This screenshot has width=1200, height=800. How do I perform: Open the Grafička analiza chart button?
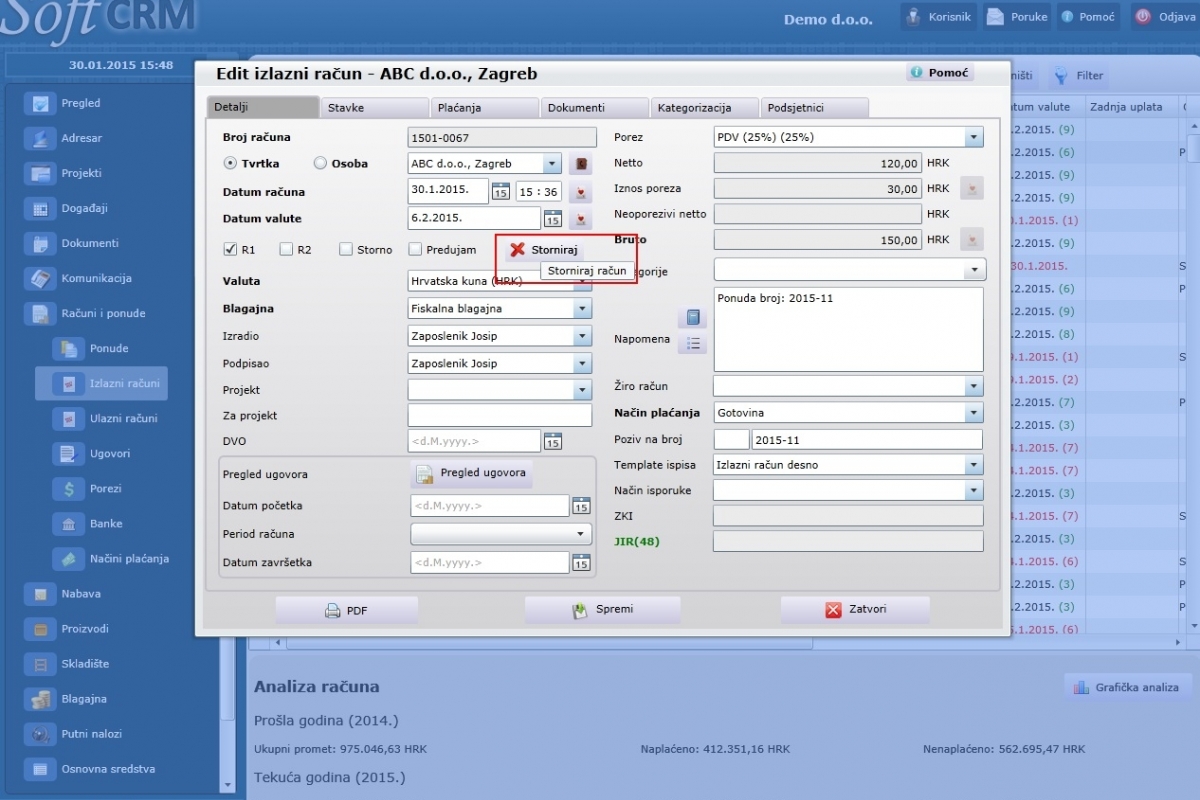pyautogui.click(x=1128, y=687)
